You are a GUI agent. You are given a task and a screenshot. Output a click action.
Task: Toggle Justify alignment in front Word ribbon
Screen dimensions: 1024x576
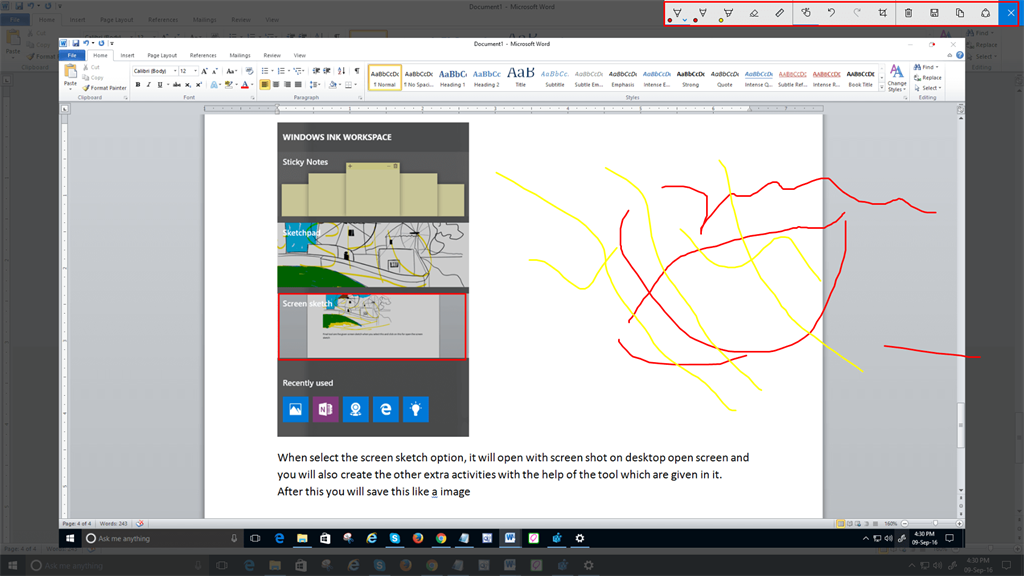[x=298, y=85]
